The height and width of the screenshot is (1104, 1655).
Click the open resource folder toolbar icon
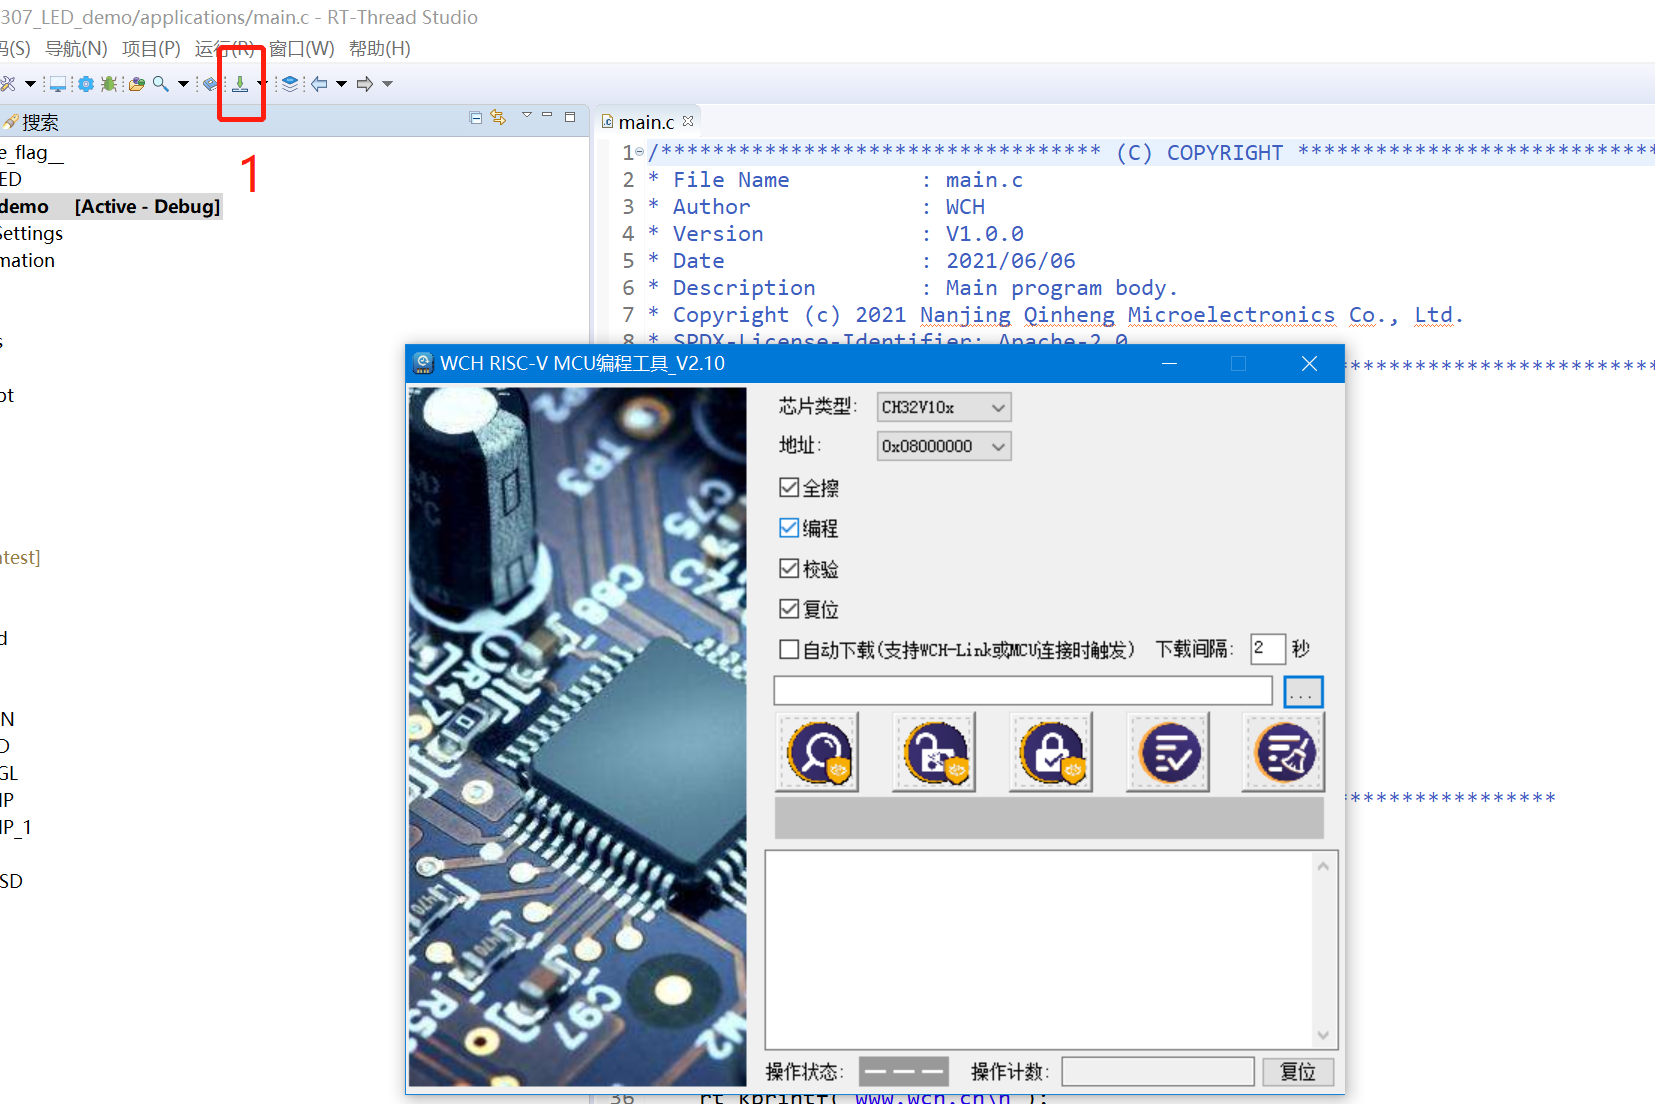pos(137,84)
